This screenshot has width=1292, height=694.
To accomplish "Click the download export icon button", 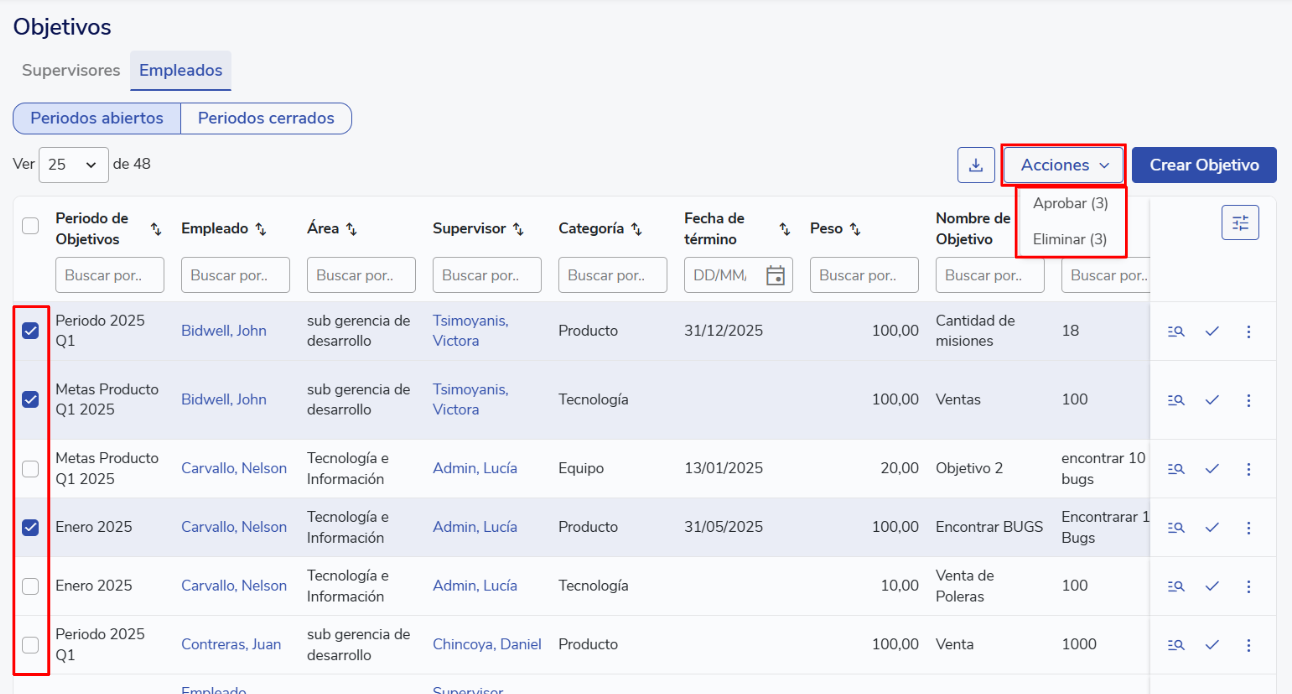I will point(976,165).
